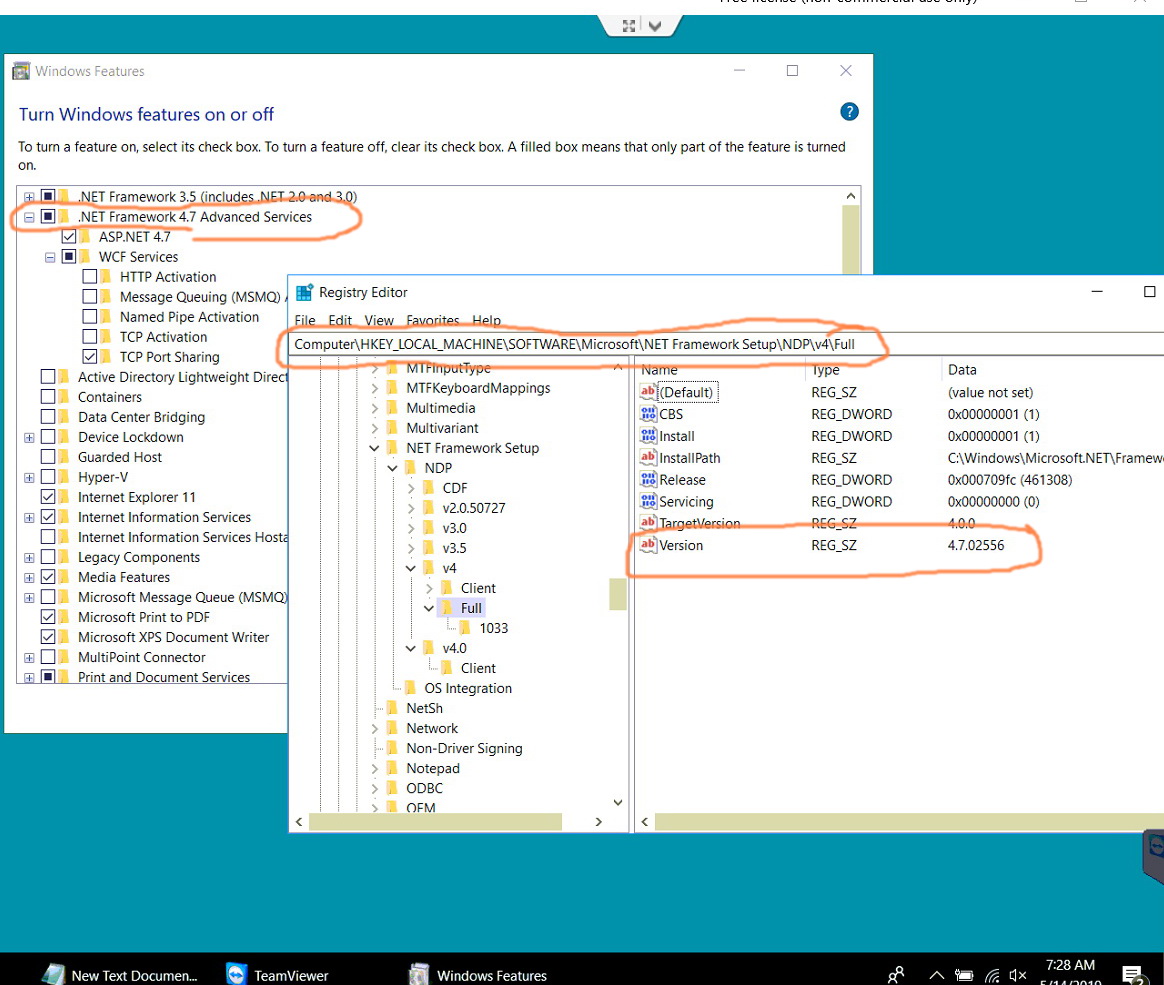Viewport: 1164px width, 985px height.
Task: Click the New Text Document taskbar icon
Action: click(53, 974)
